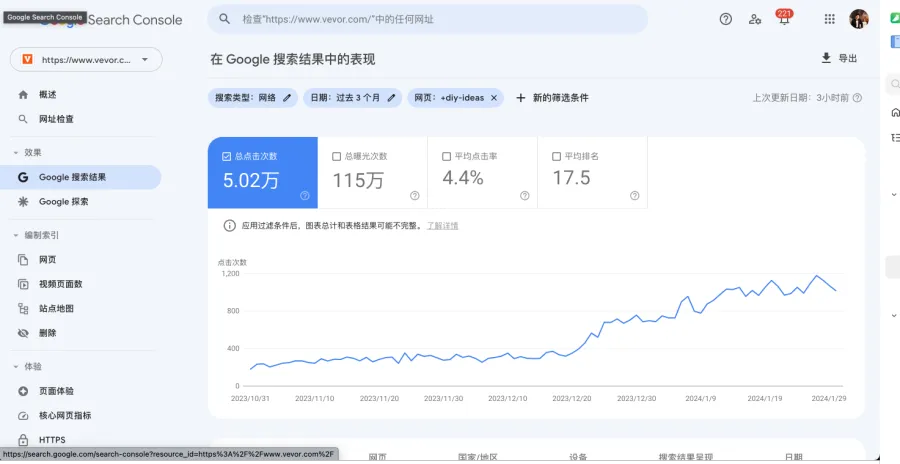
Task: Click the crossed-eye removals icon
Action: coord(23,333)
